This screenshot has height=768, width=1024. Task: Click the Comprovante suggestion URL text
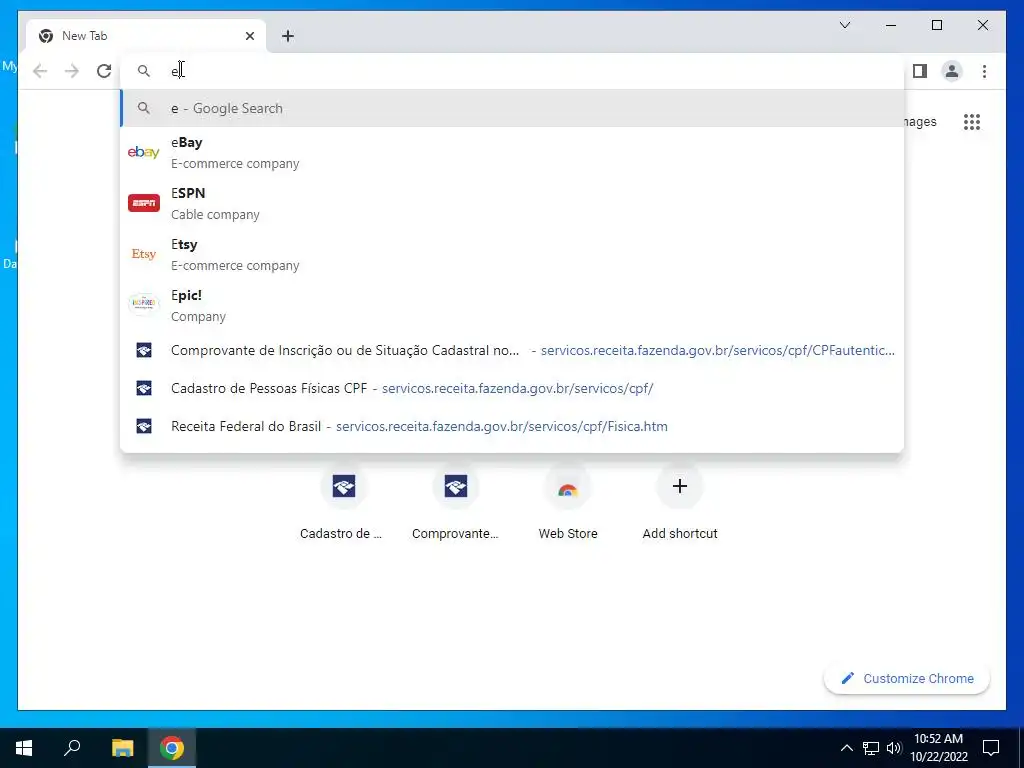718,351
